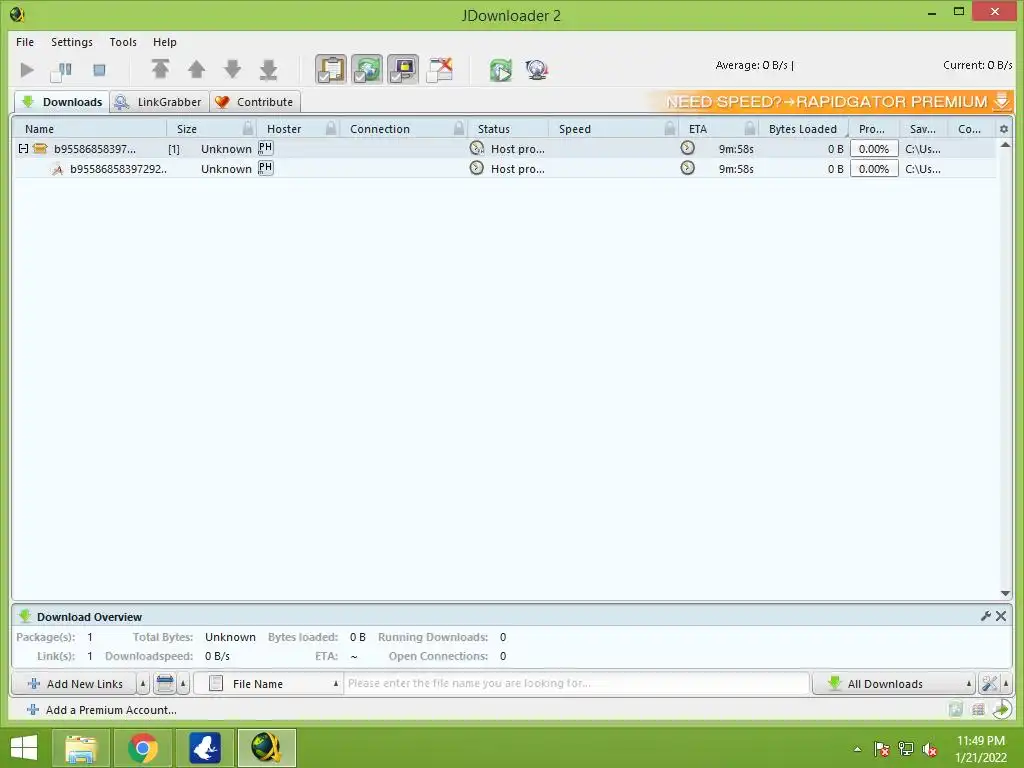This screenshot has width=1024, height=768.
Task: Expand the clean-up options arrow
Action: coord(184,684)
